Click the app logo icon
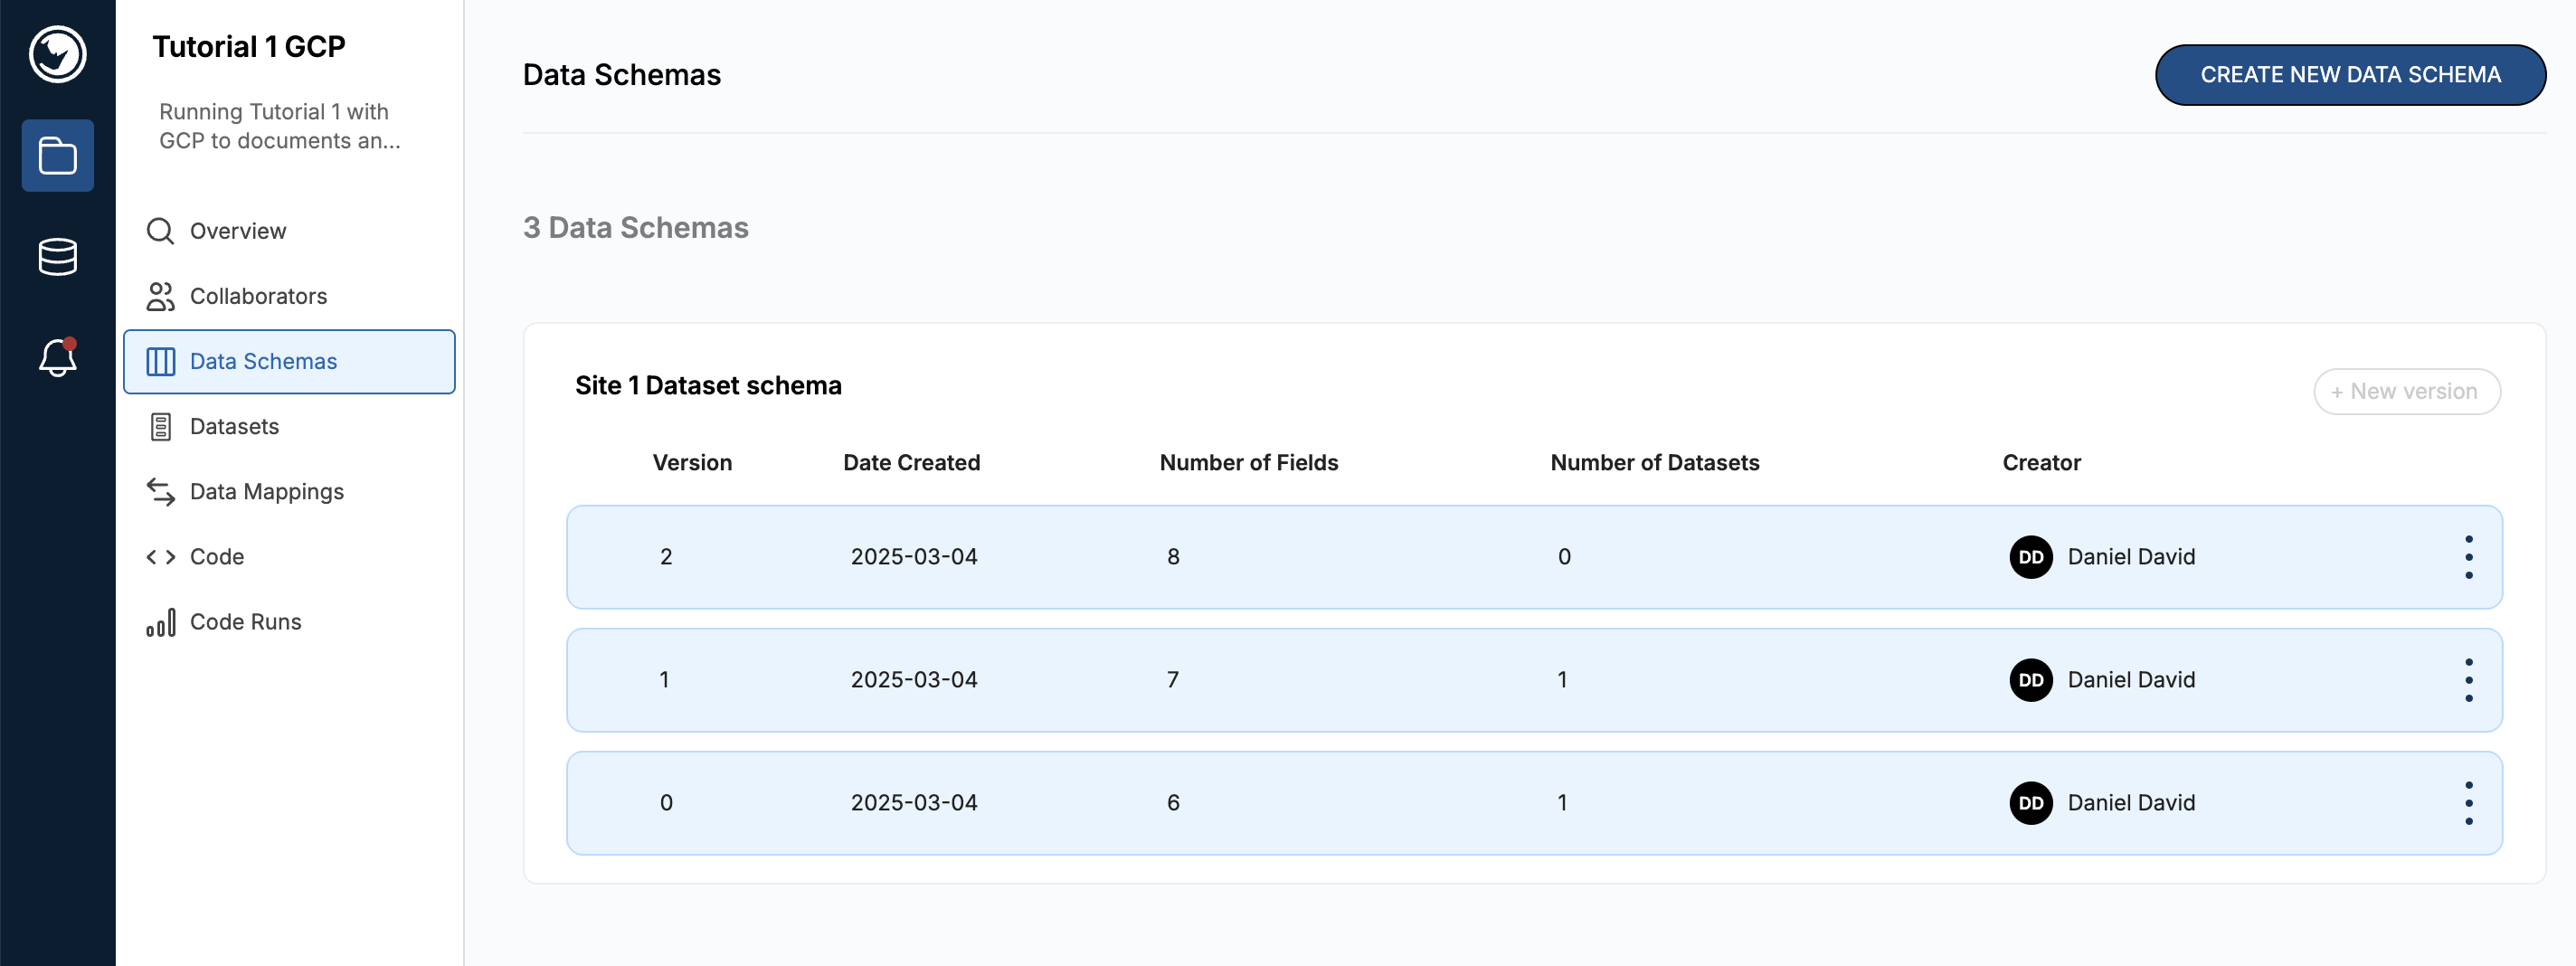Viewport: 2576px width, 966px height. pos(57,54)
